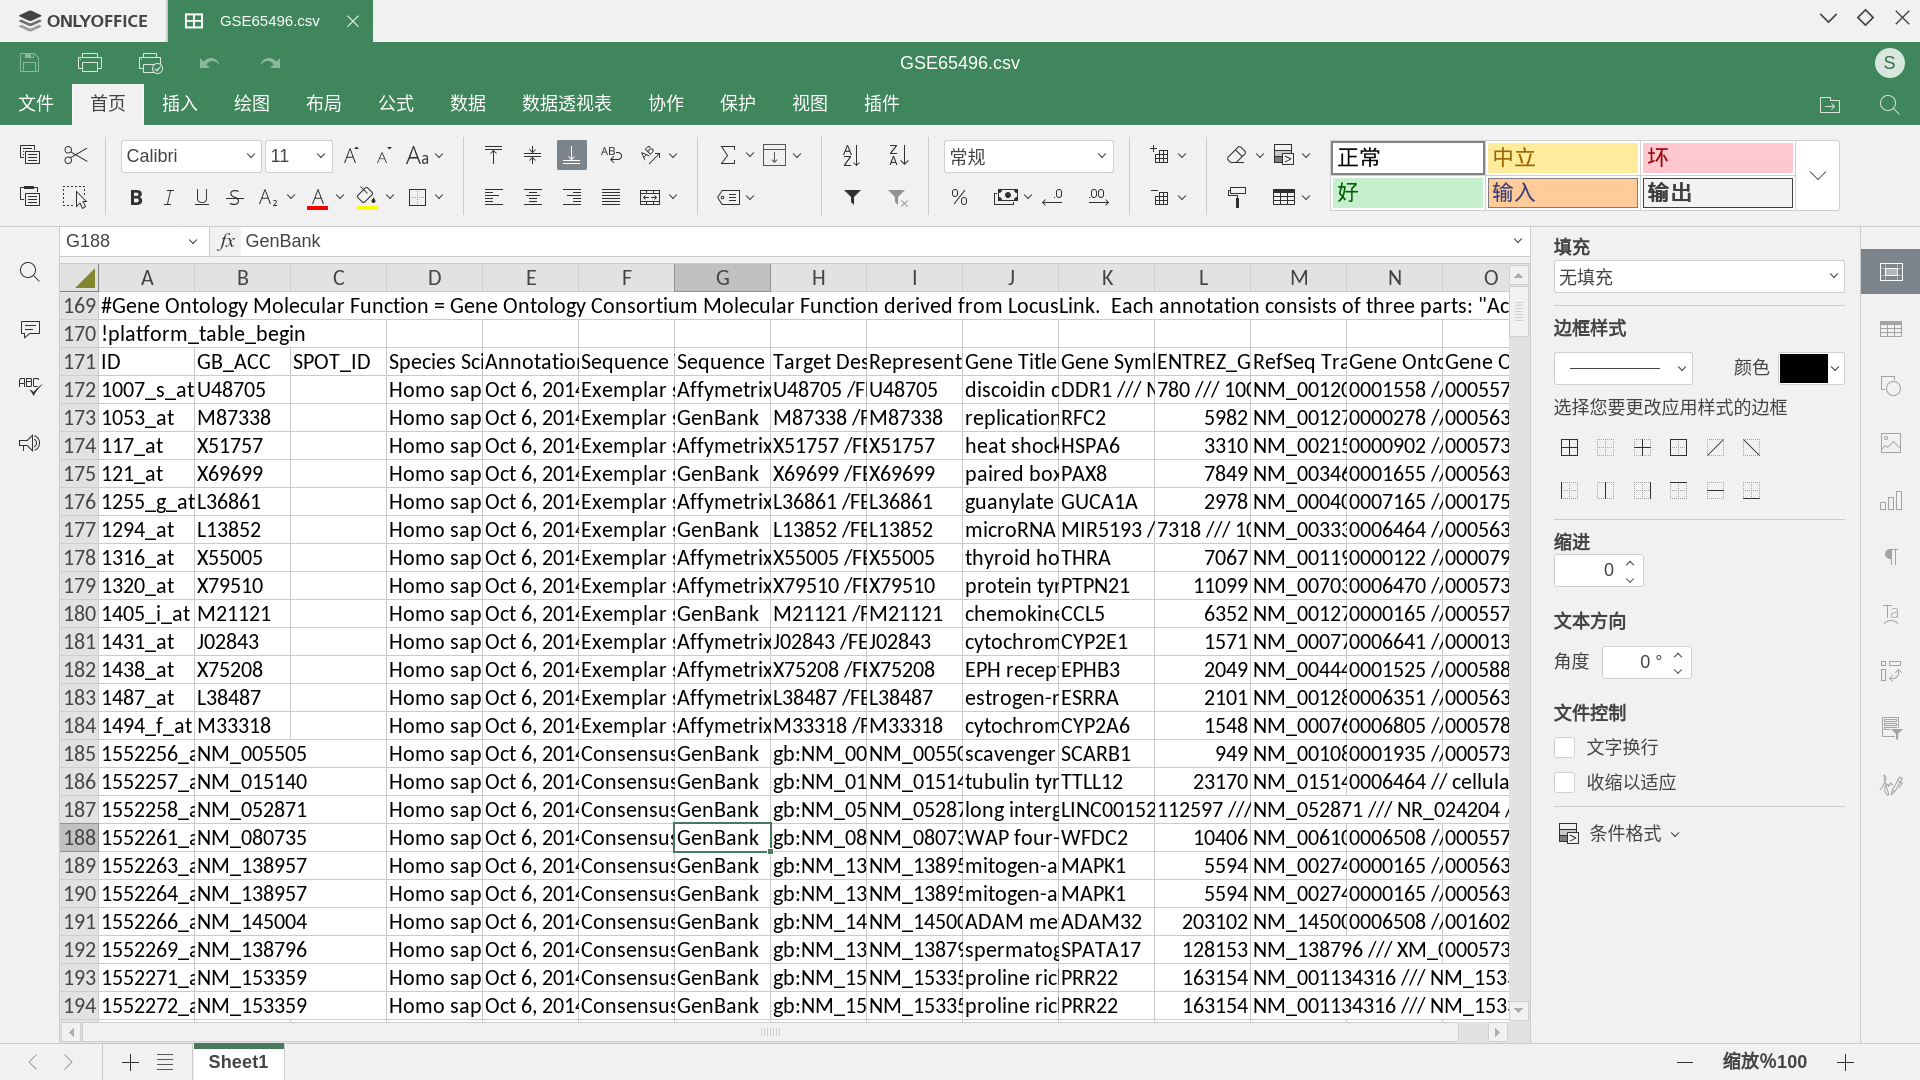This screenshot has width=1920, height=1080.
Task: Open the name box dropdown
Action: tap(192, 241)
